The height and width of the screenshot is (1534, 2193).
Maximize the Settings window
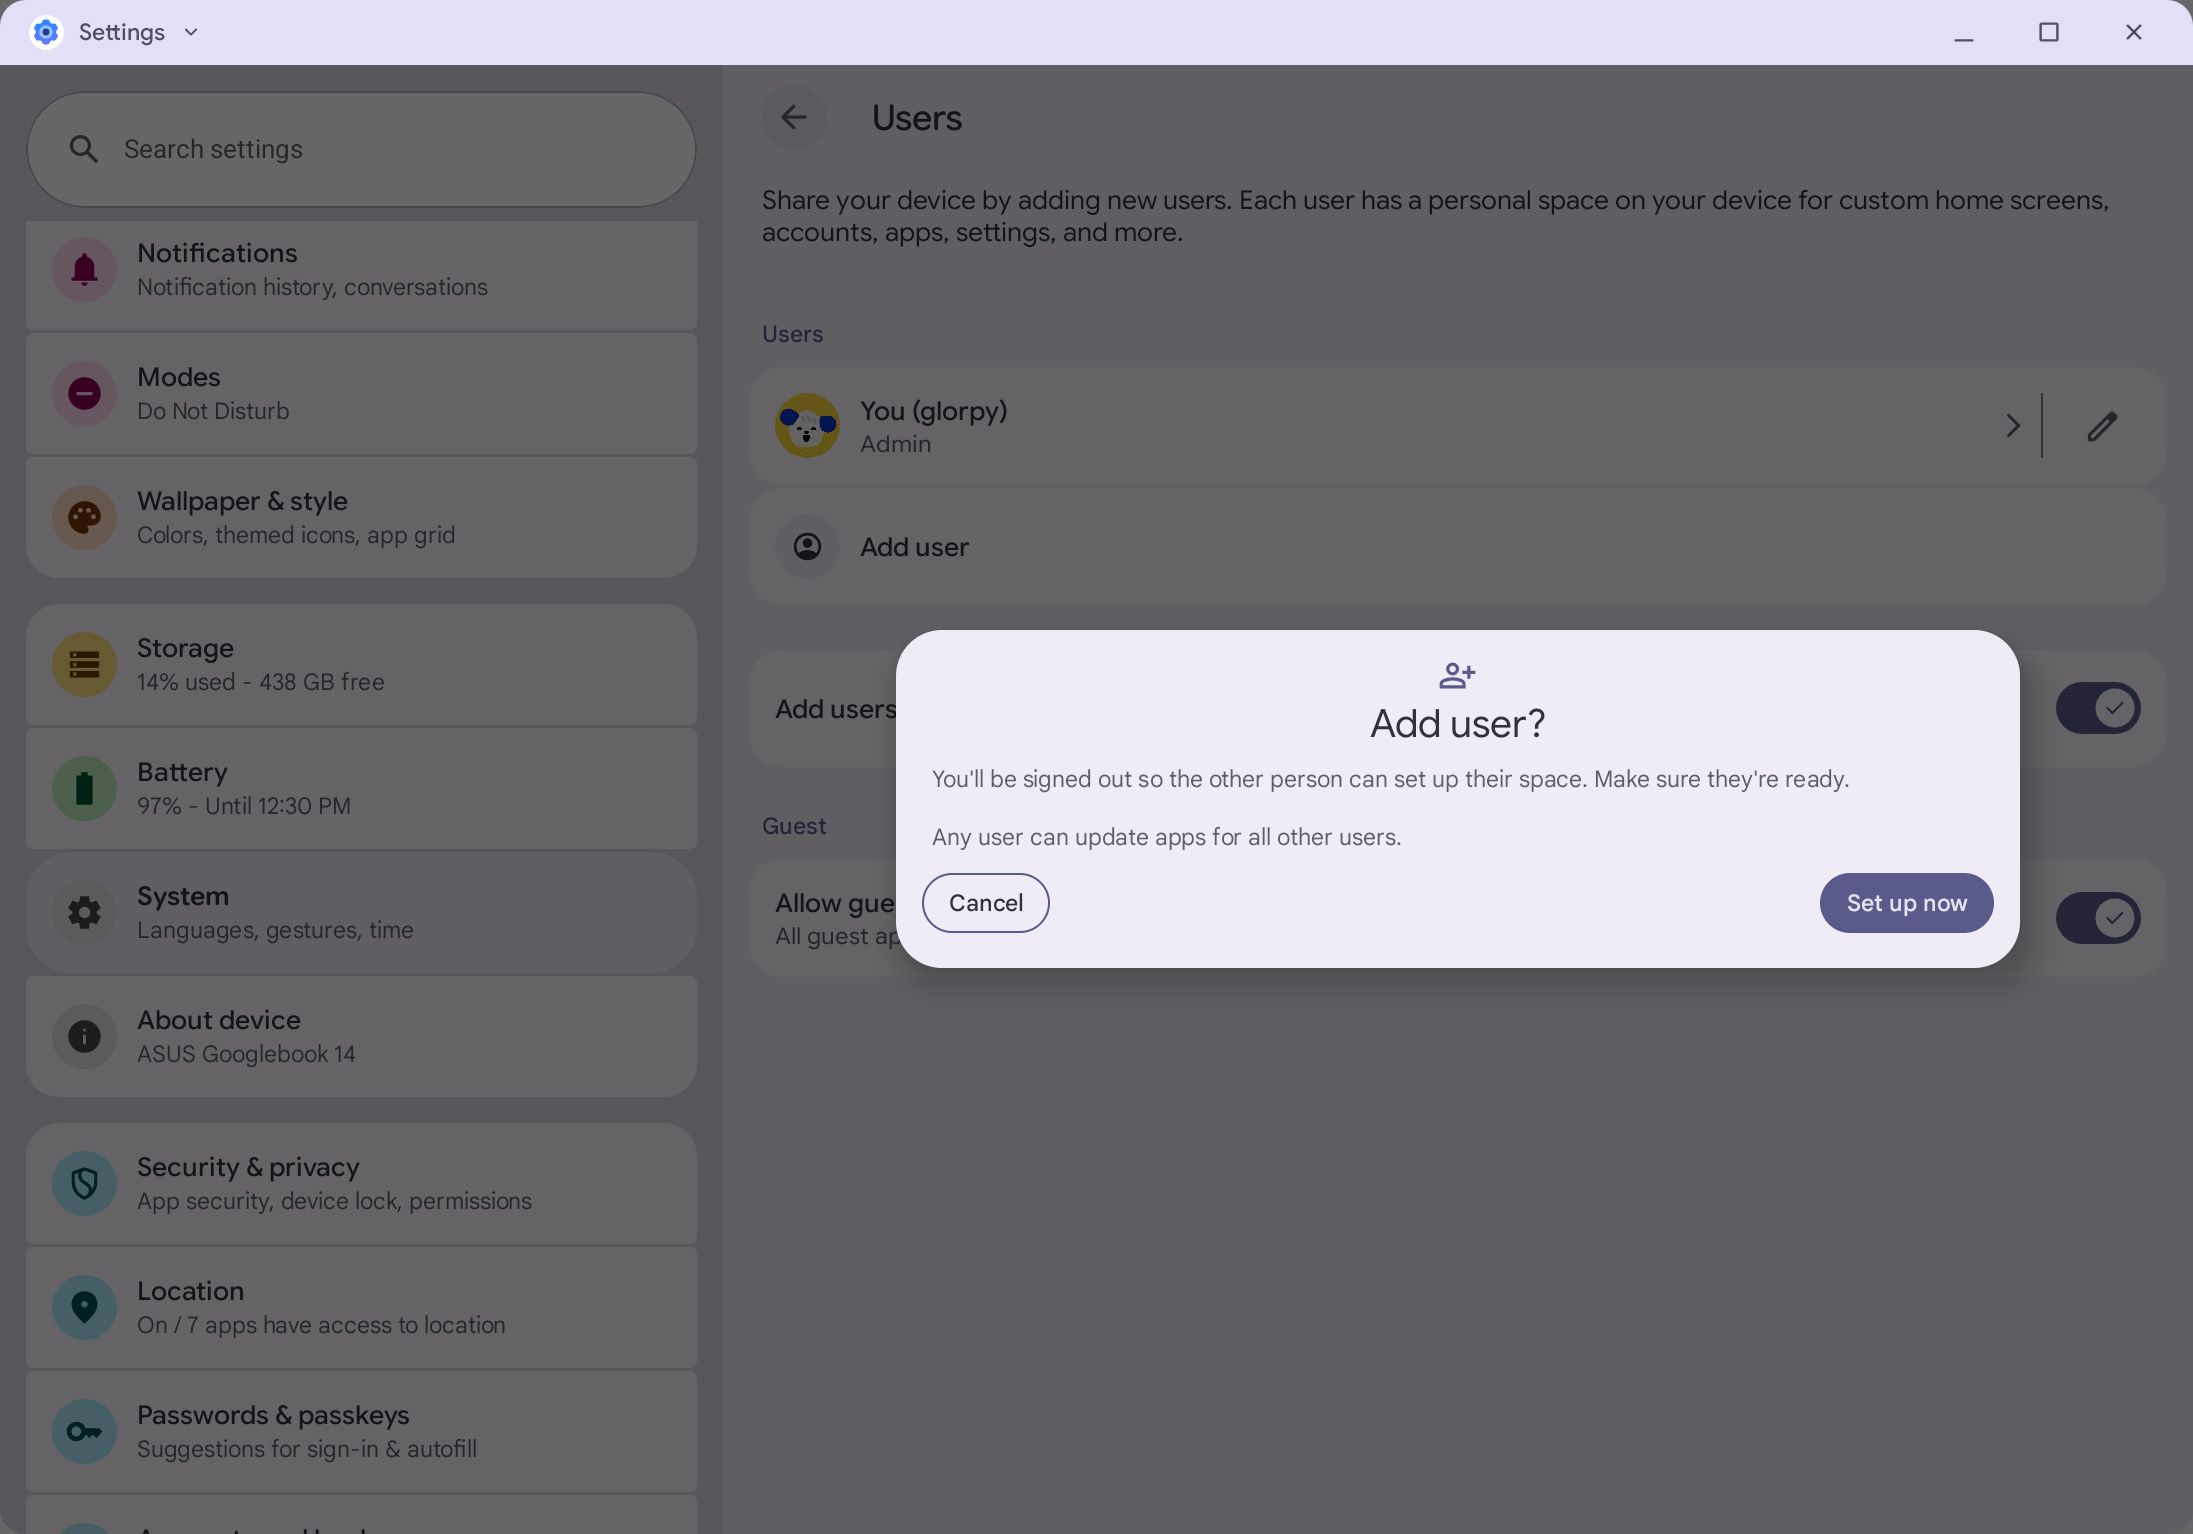[x=2048, y=32]
